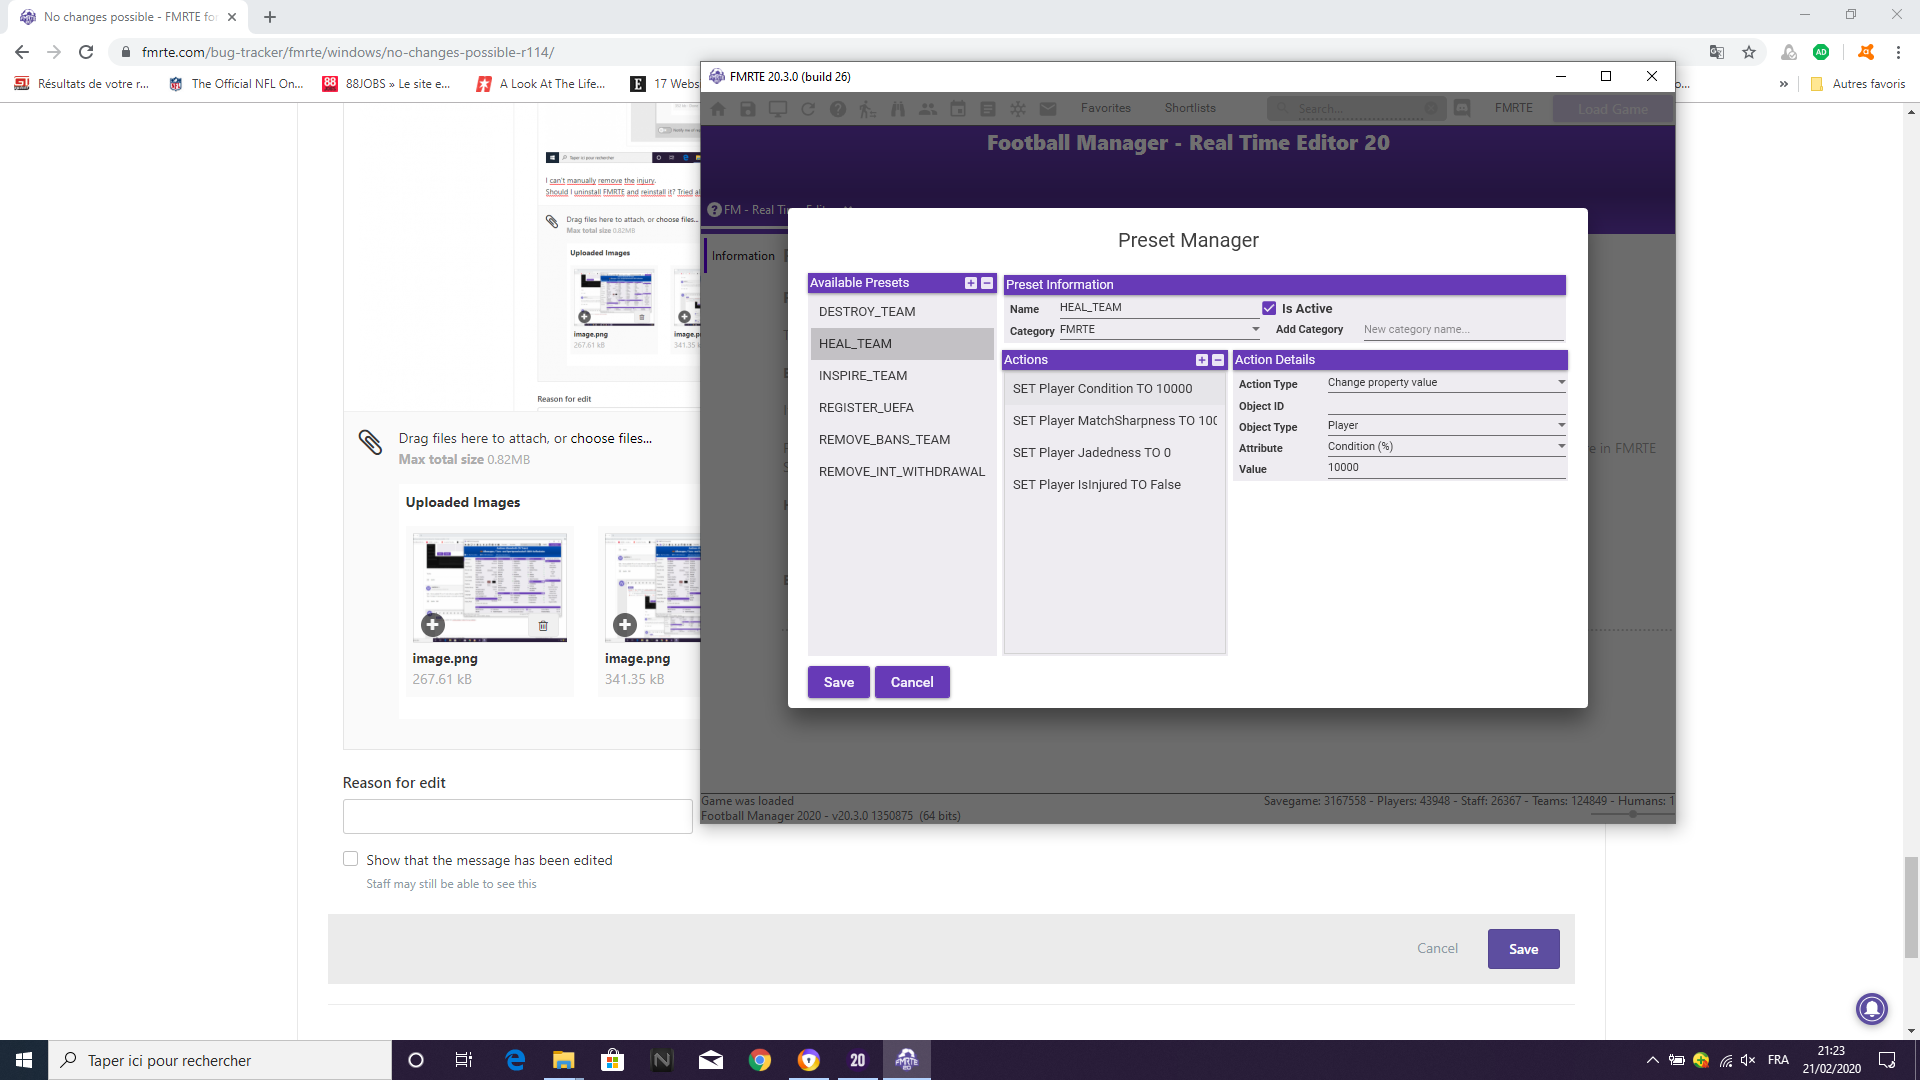This screenshot has width=1920, height=1080.
Task: Click the New category name field
Action: point(1462,330)
